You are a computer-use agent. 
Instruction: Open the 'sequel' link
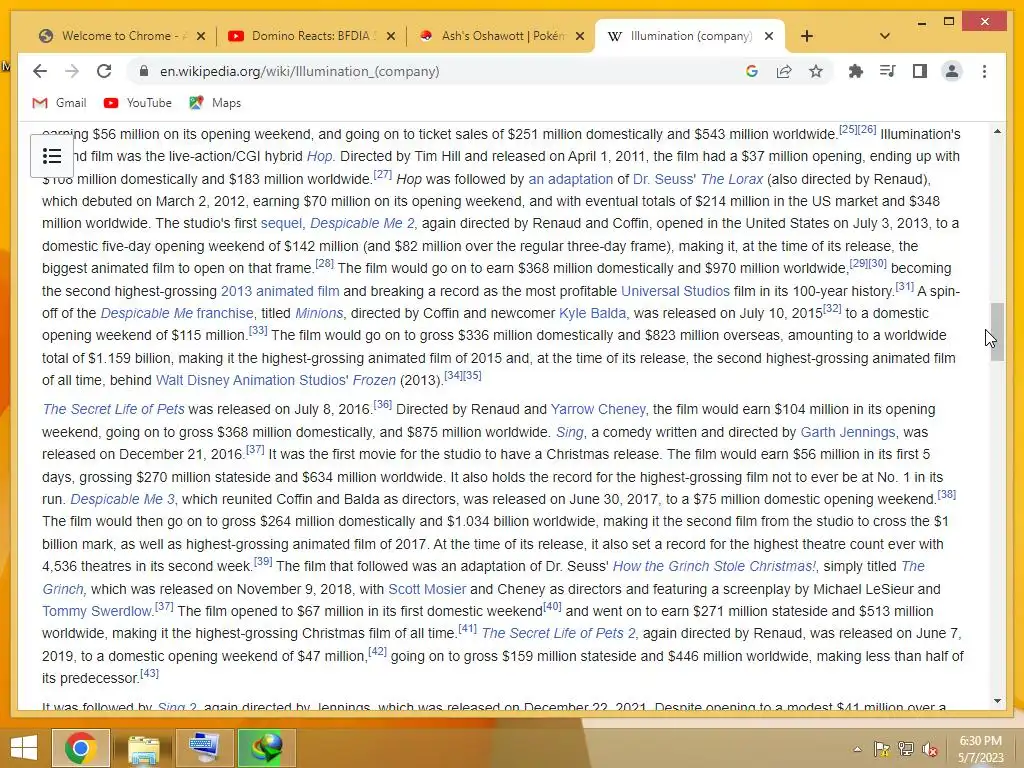coord(281,223)
